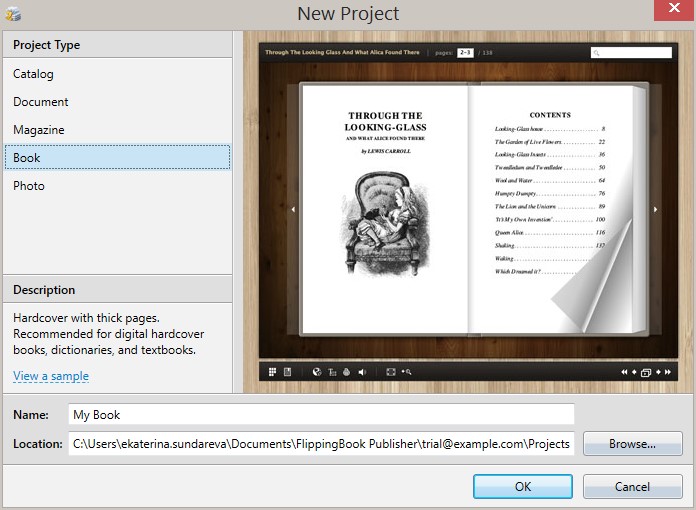Click the curled page corner of the book
Image resolution: width=696 pixels, height=510 pixels.
593,281
